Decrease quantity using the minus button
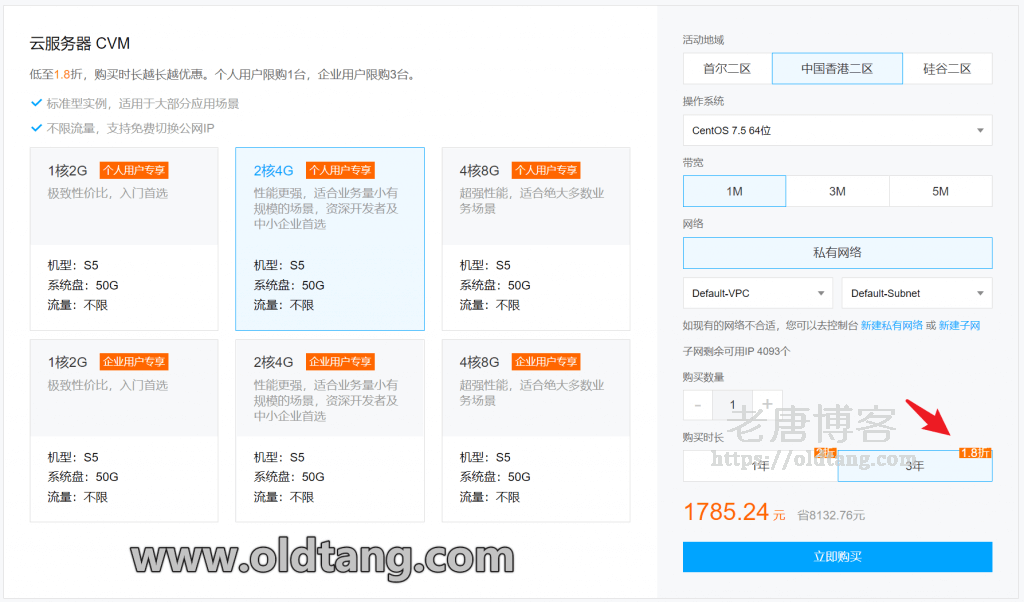The image size is (1024, 602). (697, 405)
